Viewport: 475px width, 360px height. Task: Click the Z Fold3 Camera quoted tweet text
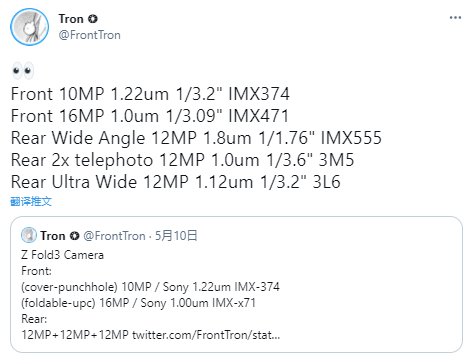[x=62, y=255]
